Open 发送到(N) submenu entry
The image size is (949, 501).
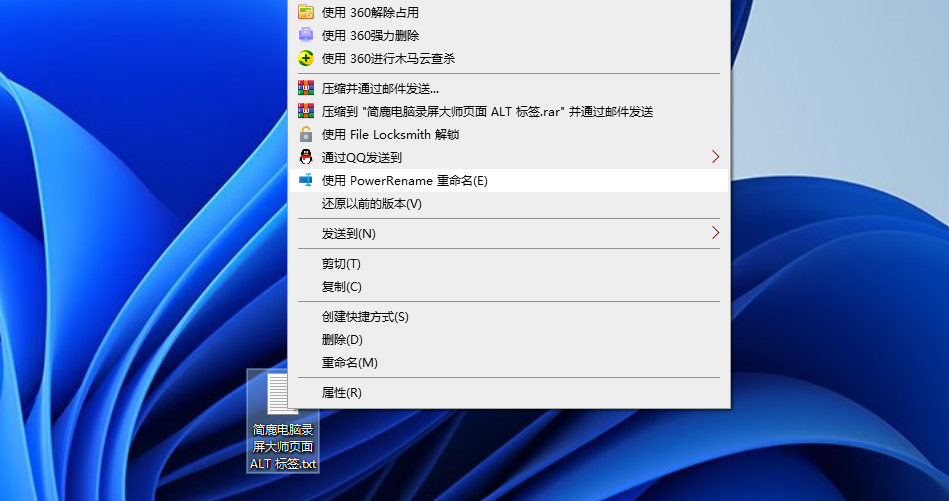click(509, 233)
